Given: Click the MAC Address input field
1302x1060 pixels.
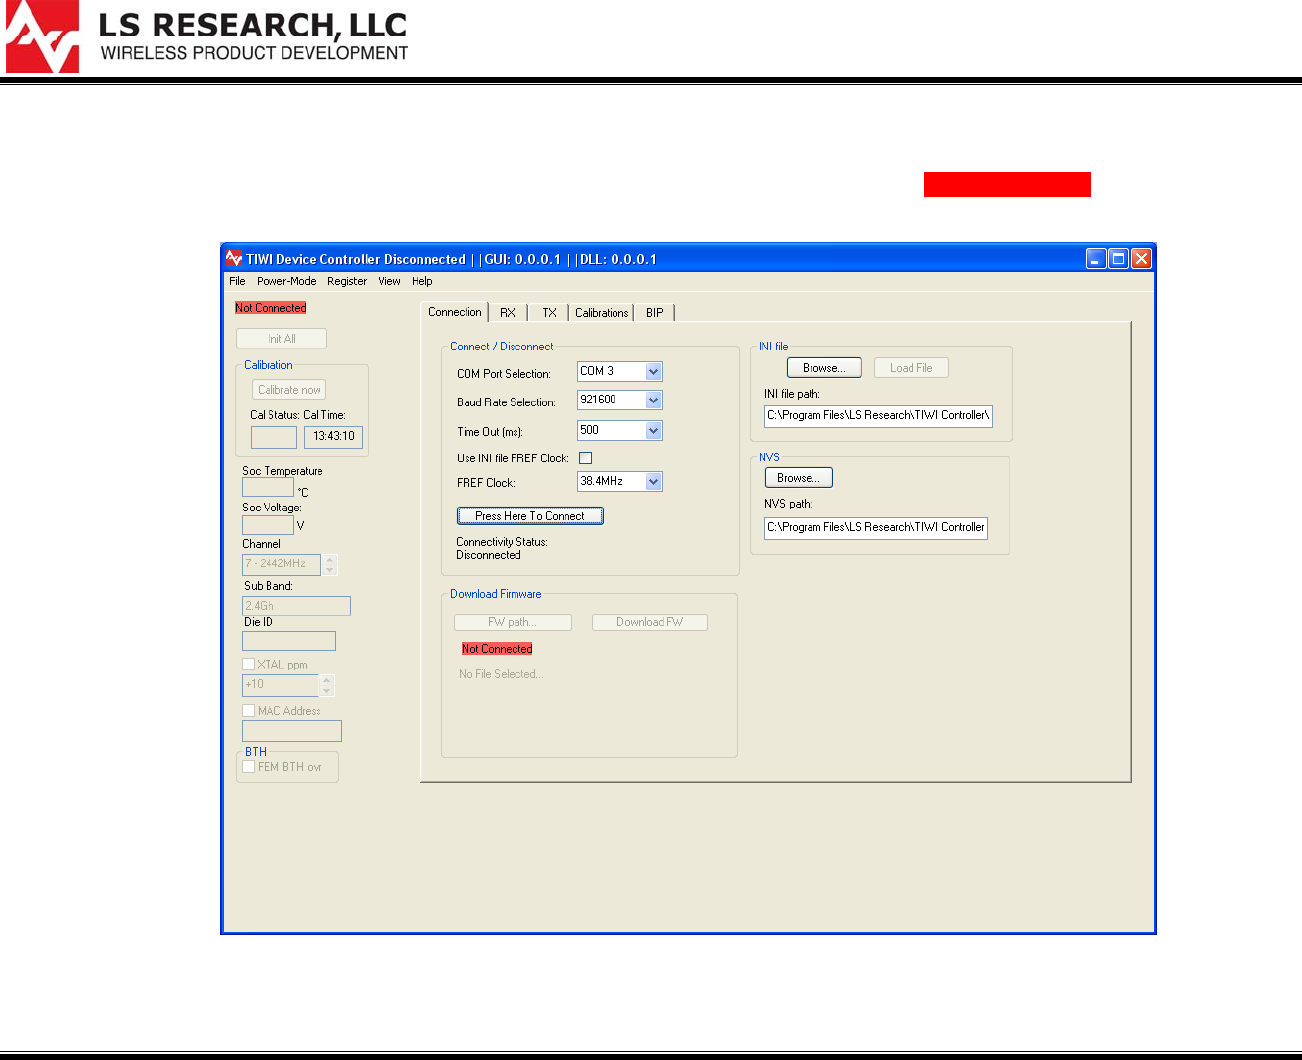Looking at the screenshot, I should (x=292, y=731).
